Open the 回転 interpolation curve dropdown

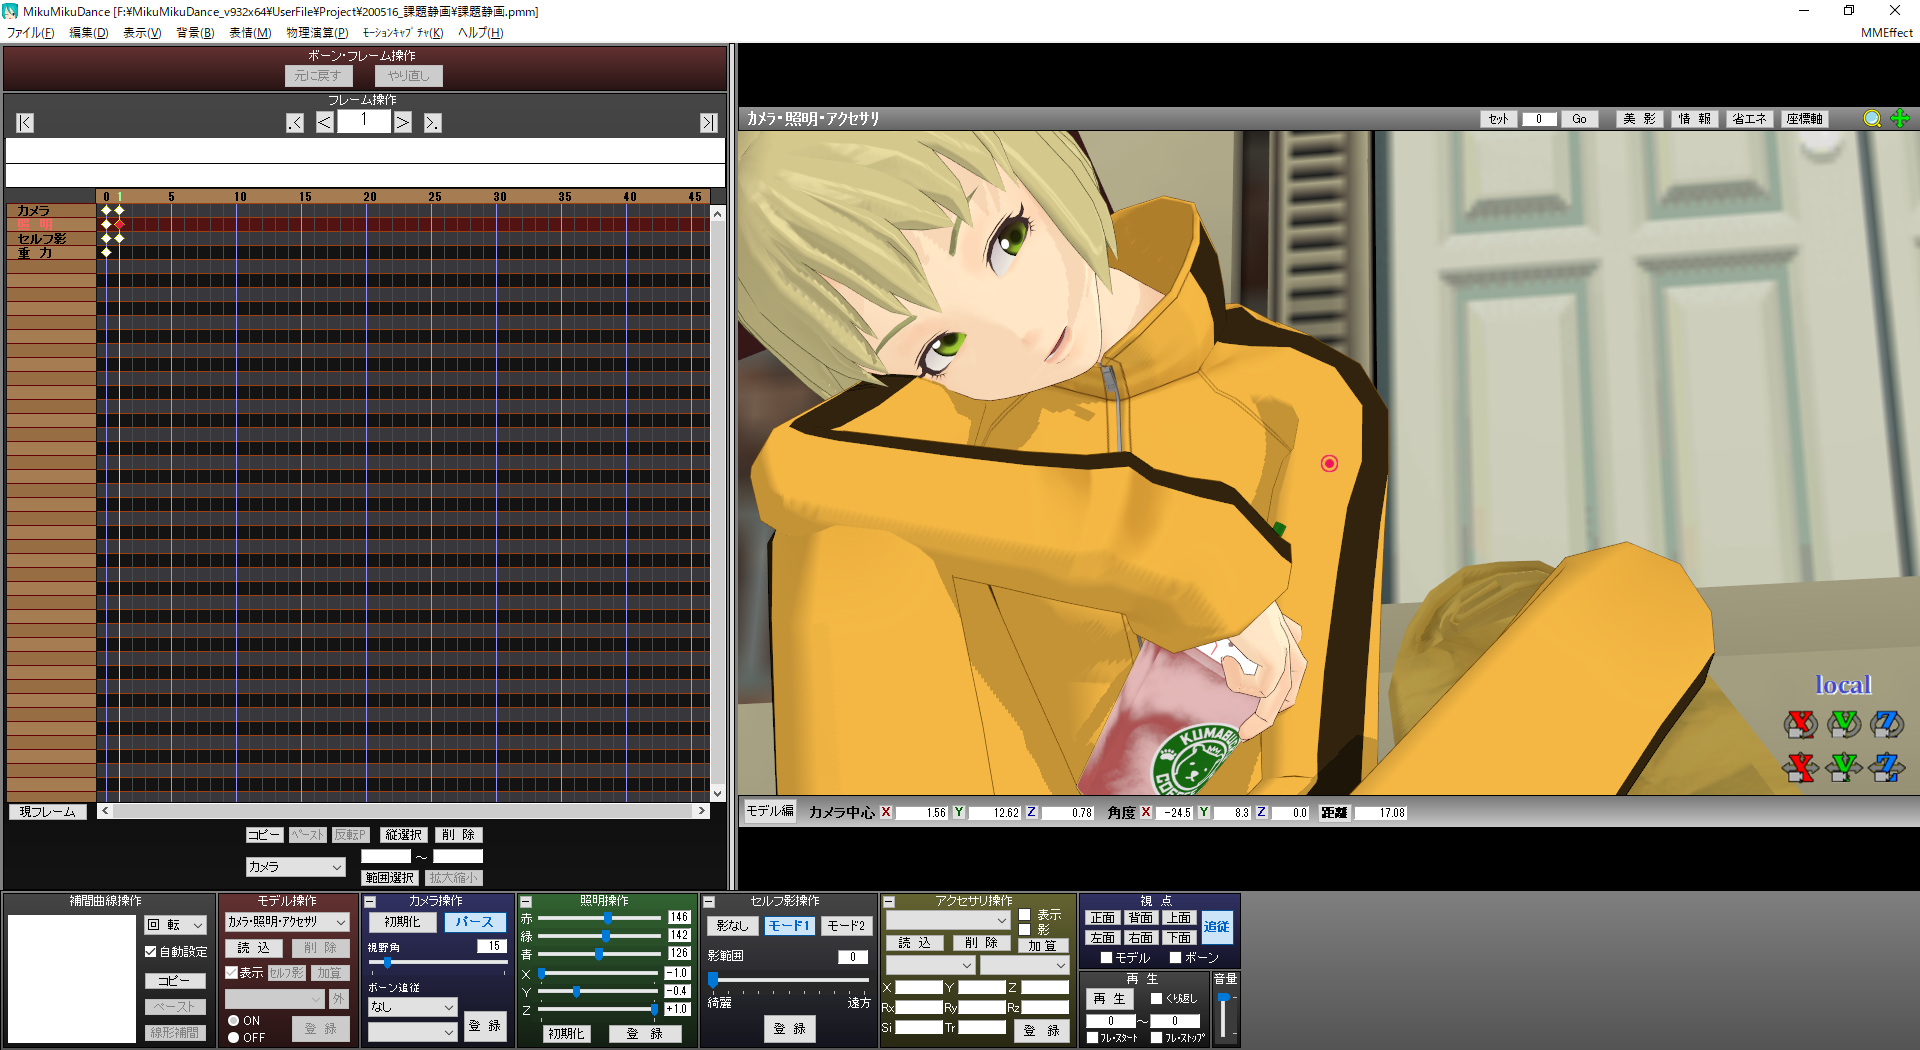(x=175, y=925)
